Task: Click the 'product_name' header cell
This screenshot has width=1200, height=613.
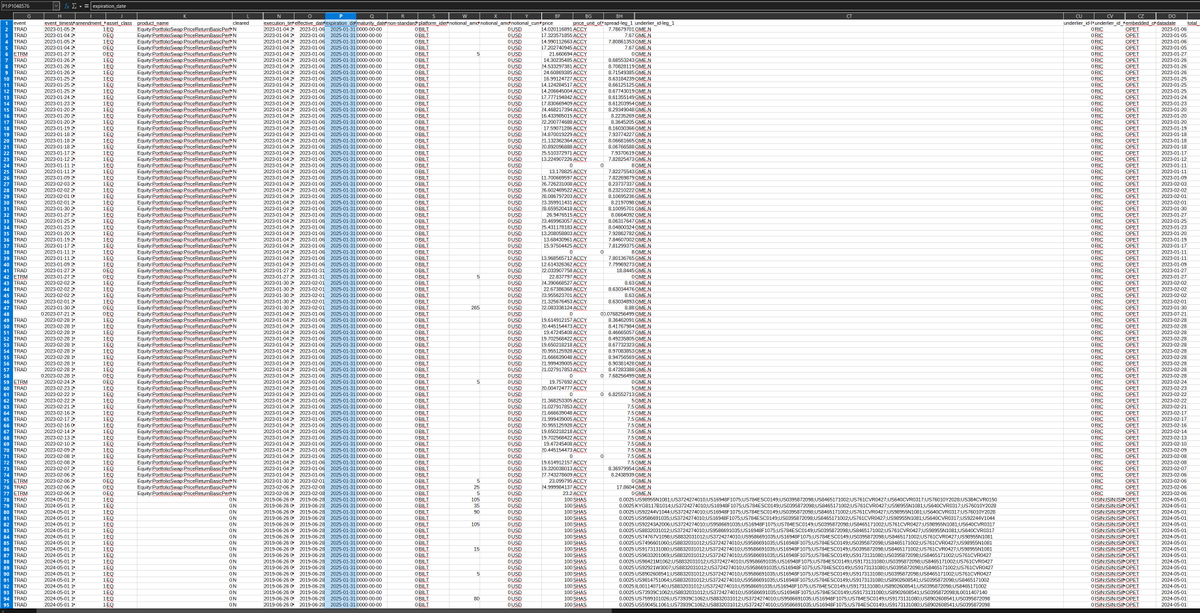Action: 184,23
